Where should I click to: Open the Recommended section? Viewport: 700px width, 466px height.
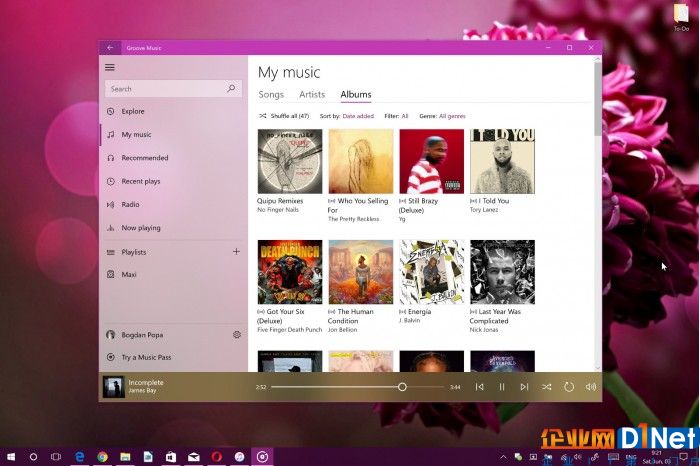(x=173, y=158)
